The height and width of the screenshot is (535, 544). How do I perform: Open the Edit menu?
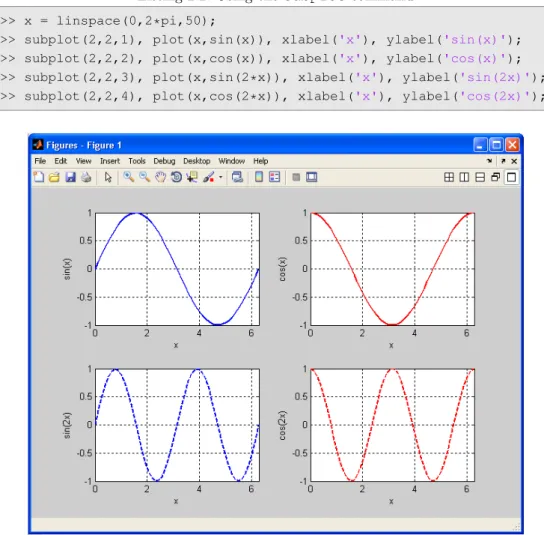pyautogui.click(x=60, y=161)
